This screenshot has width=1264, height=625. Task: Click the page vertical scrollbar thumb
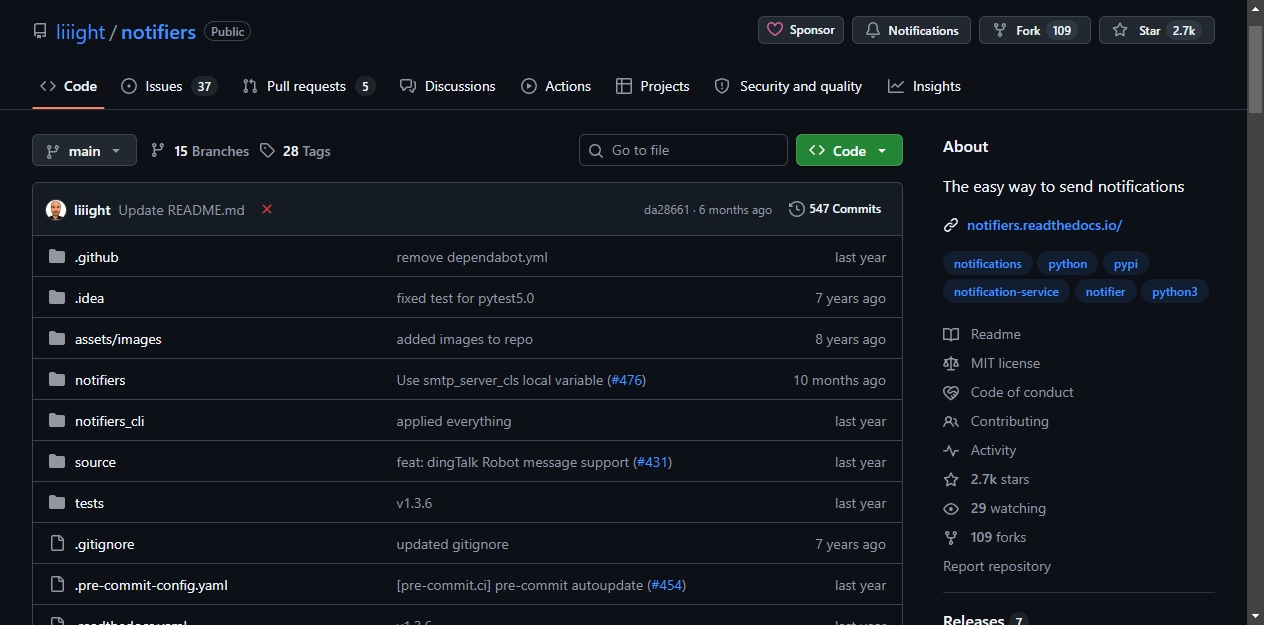(1256, 70)
